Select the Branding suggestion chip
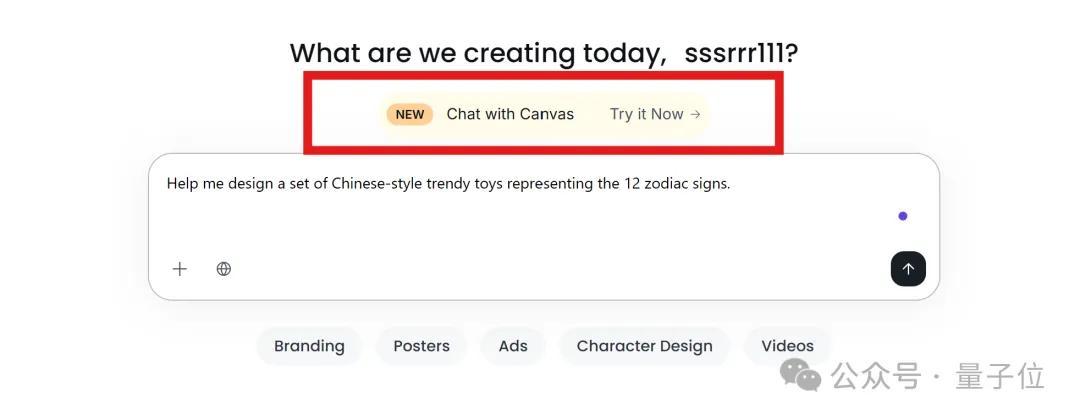The image size is (1080, 420). point(309,346)
